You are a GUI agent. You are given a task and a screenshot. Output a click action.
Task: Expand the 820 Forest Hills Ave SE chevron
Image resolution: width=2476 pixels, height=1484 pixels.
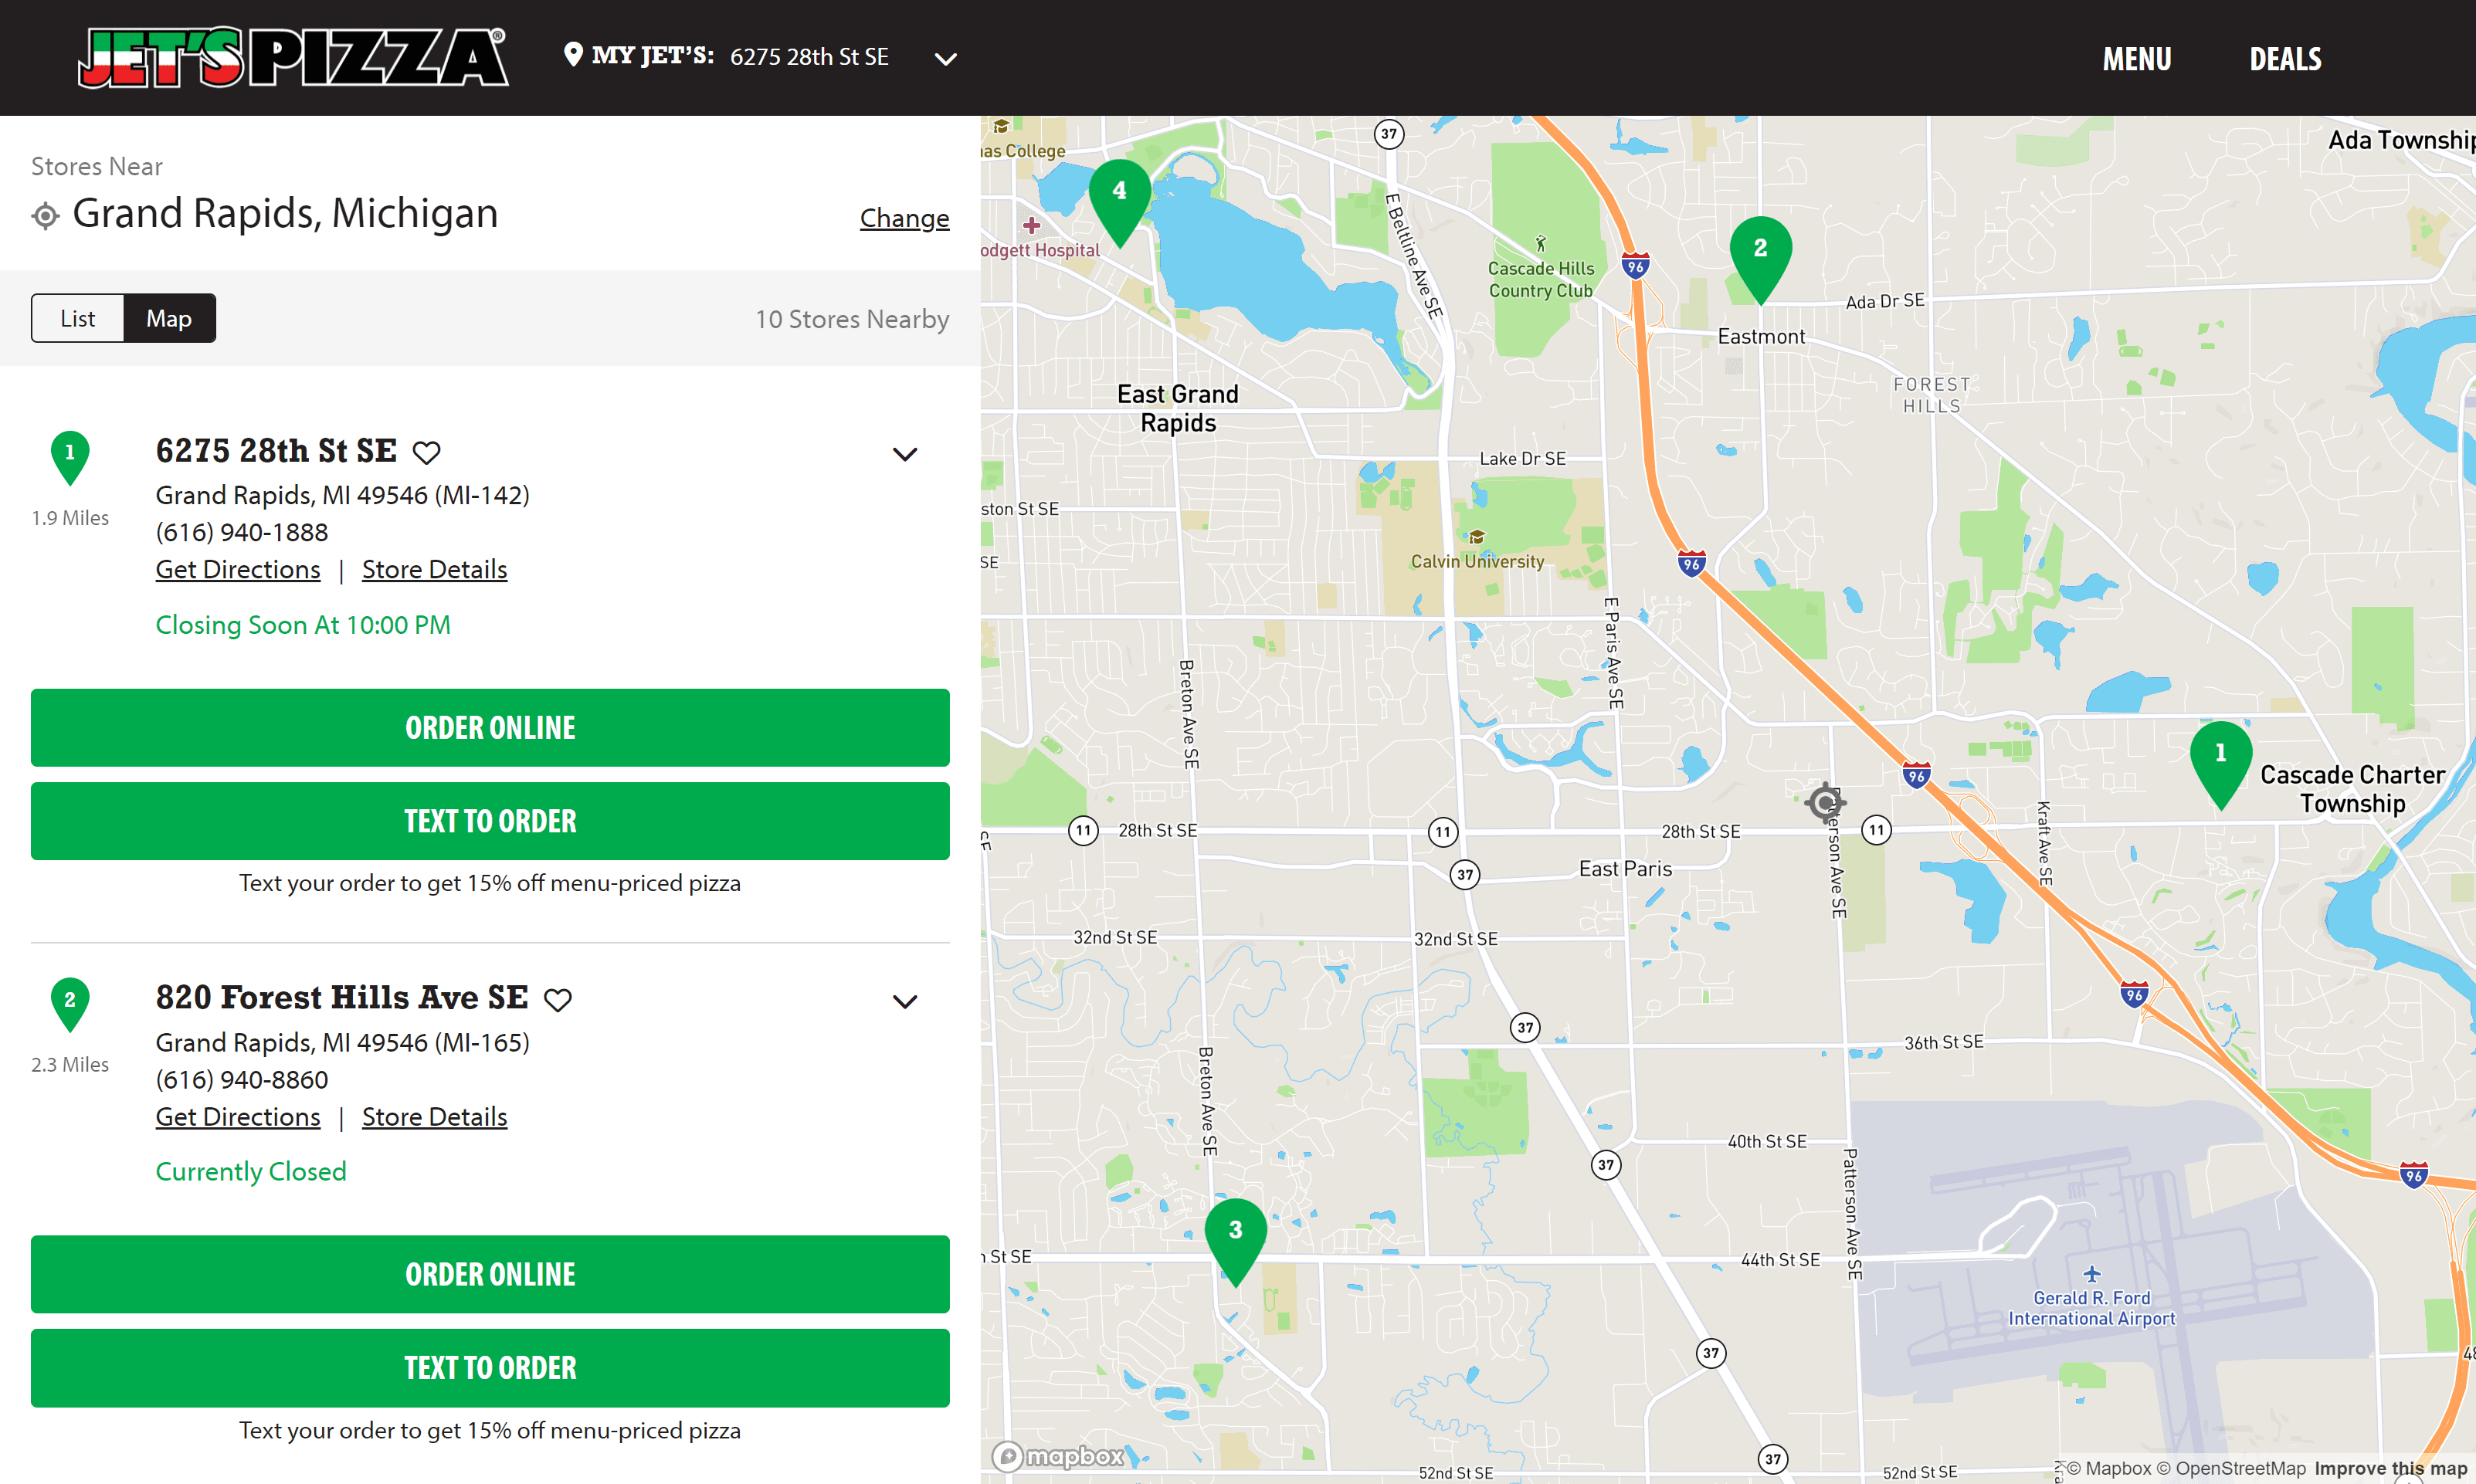click(904, 1001)
